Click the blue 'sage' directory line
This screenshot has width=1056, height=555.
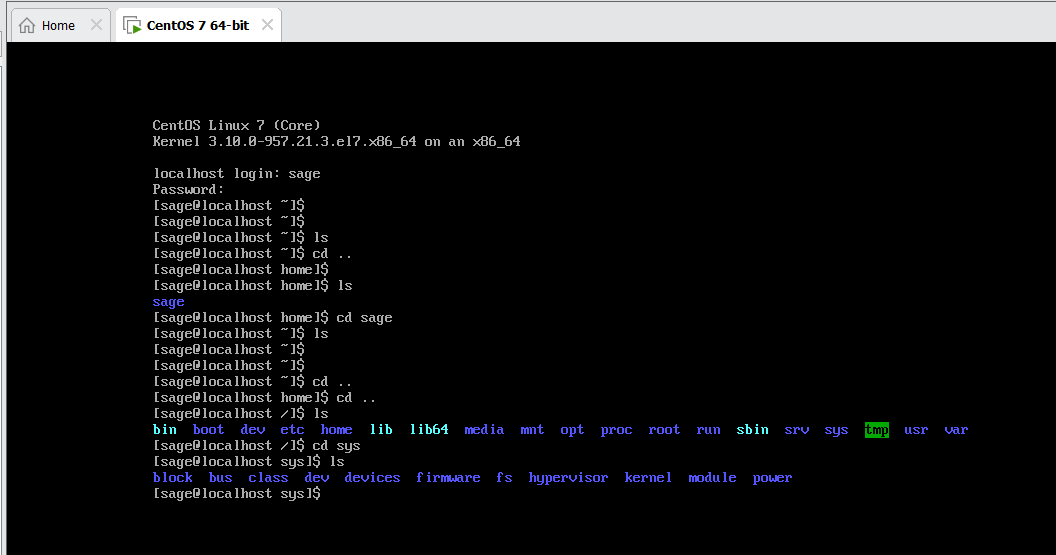[168, 302]
